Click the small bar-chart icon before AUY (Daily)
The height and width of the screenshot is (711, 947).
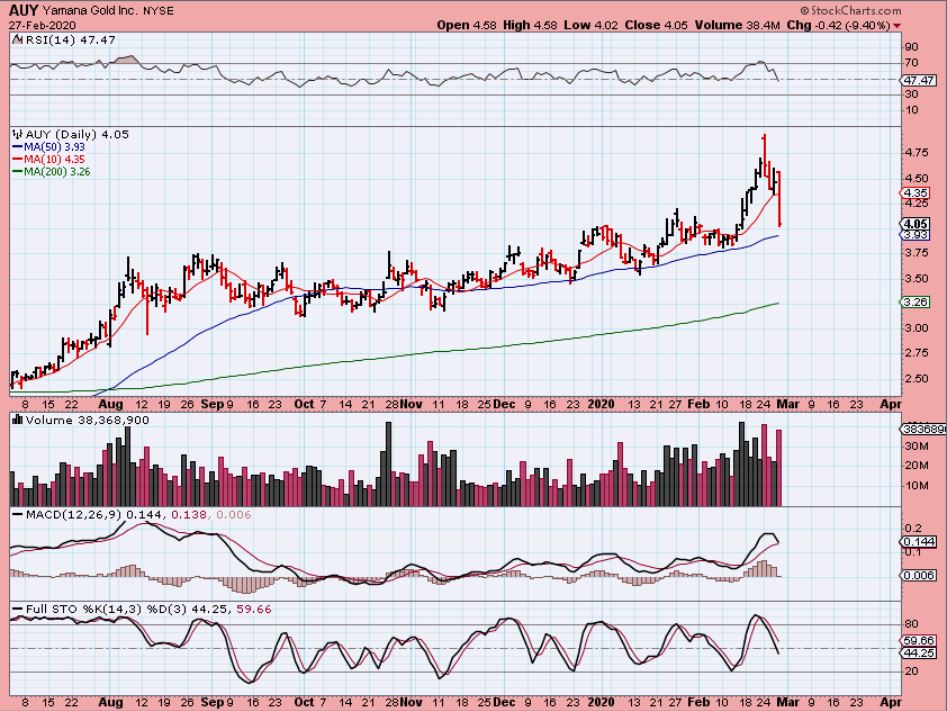tap(18, 135)
